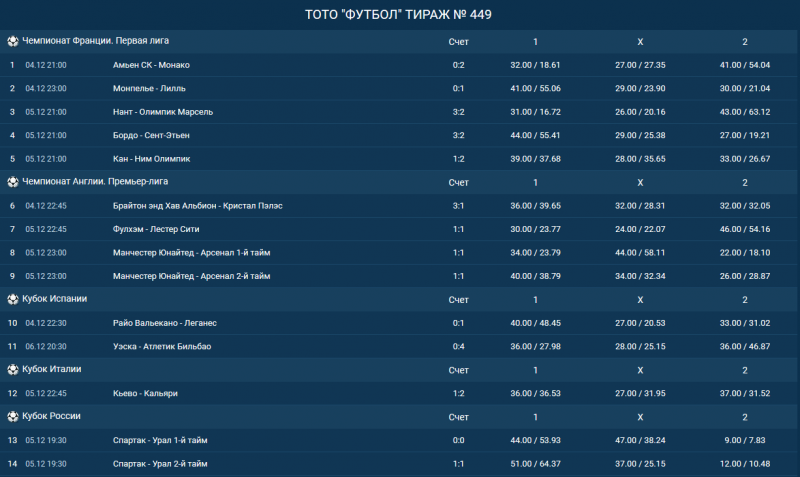This screenshot has height=477, width=800.
Task: Select Манчестер Юнайтед - Арсенал 2-й тайм
Action: click(x=191, y=277)
